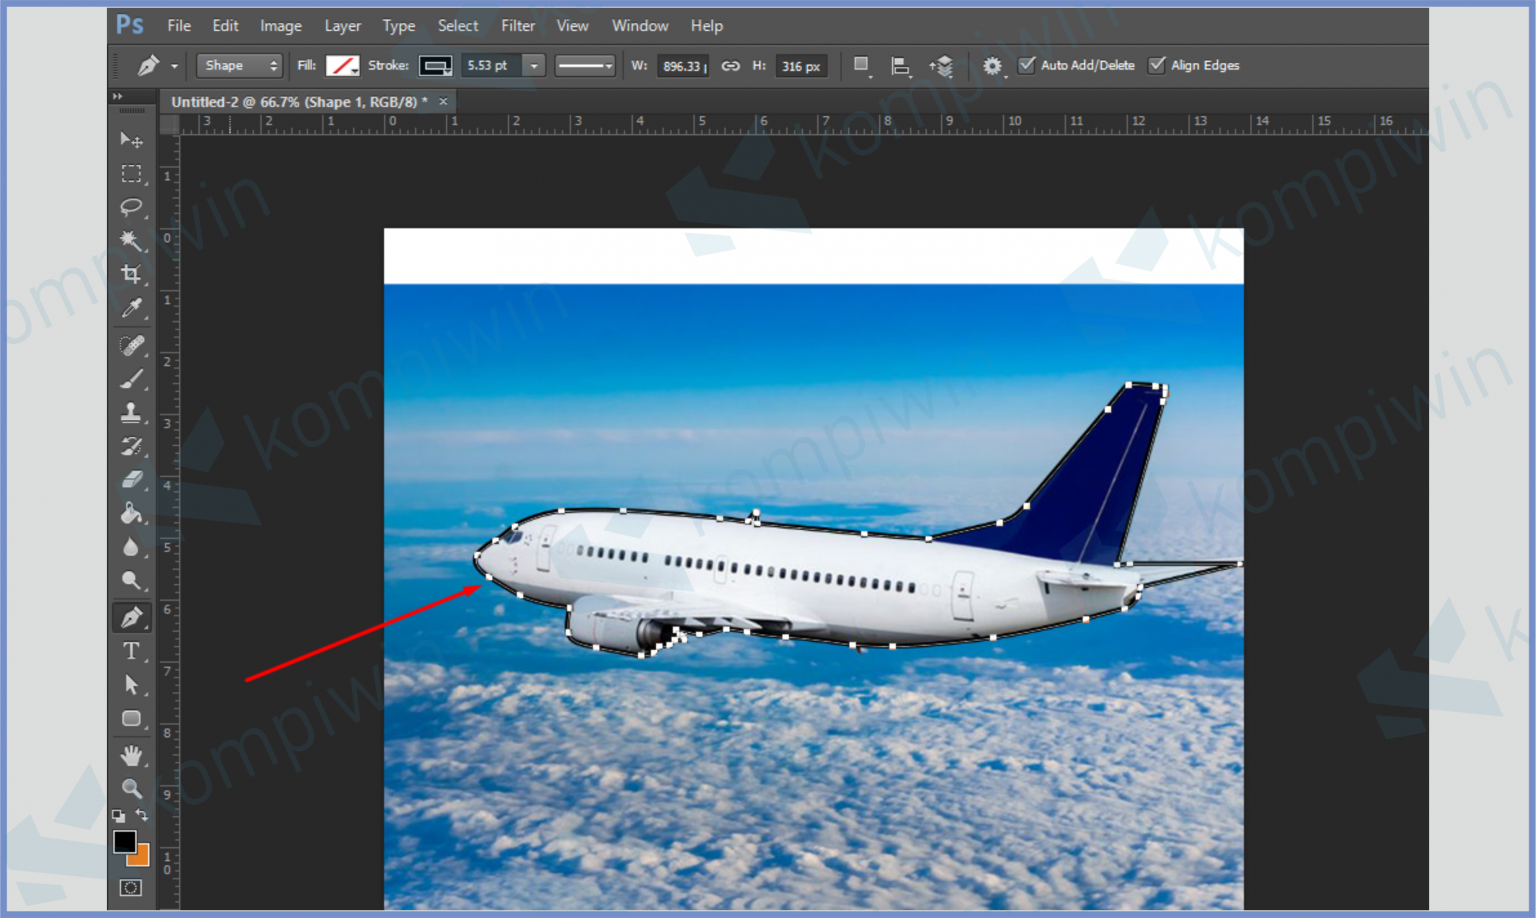Screen dimensions: 1536x918
Task: Select the Crop tool
Action: pyautogui.click(x=131, y=274)
